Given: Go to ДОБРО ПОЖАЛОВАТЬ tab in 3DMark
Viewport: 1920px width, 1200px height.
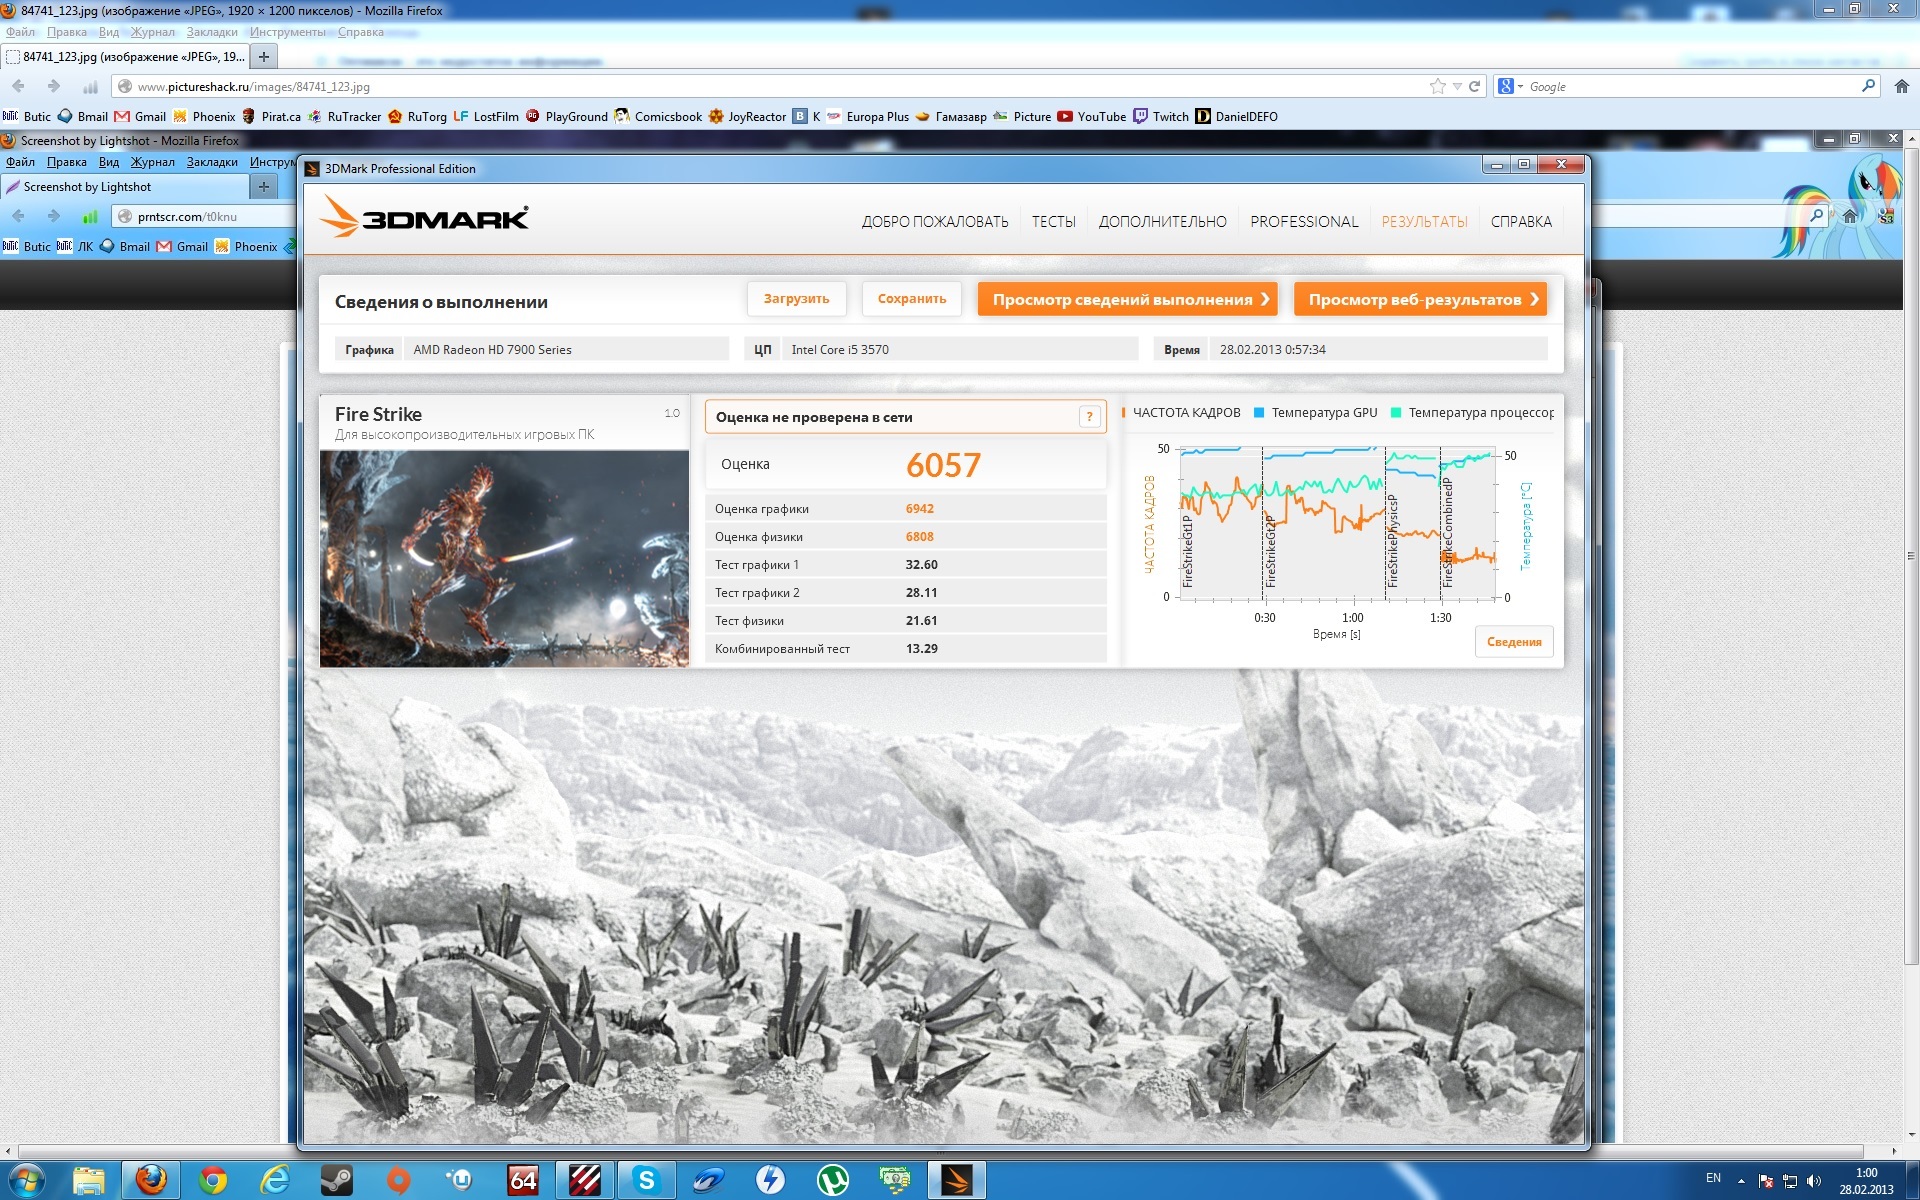Looking at the screenshot, I should coord(935,222).
